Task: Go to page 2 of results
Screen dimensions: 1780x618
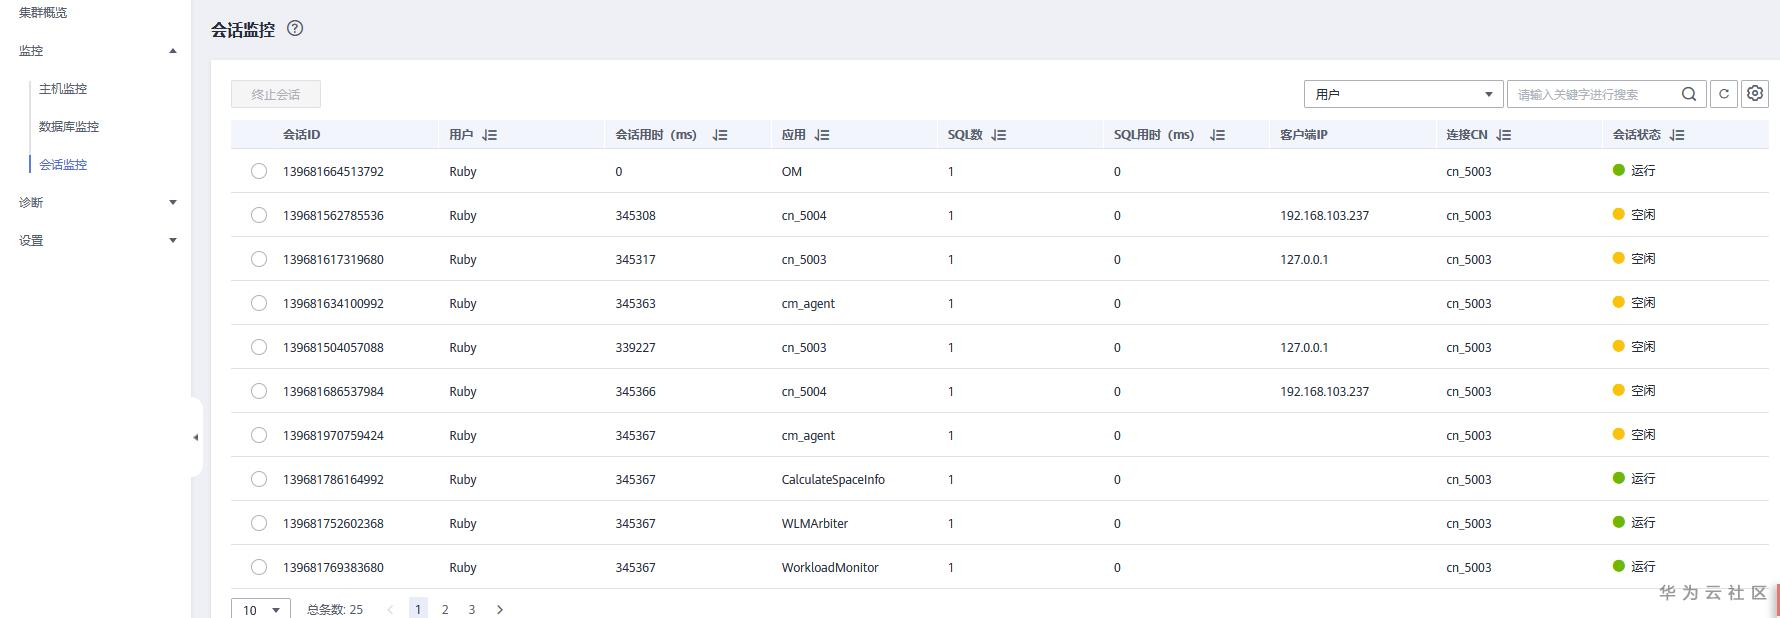Action: click(x=445, y=609)
